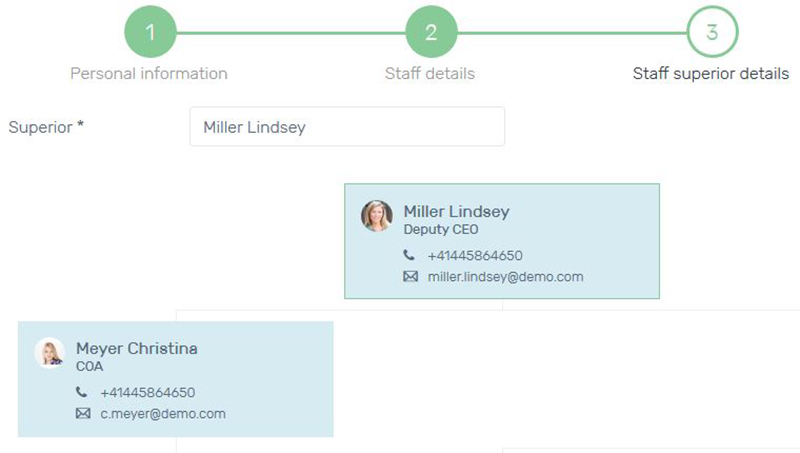Go to Personal information step label

pyautogui.click(x=149, y=73)
